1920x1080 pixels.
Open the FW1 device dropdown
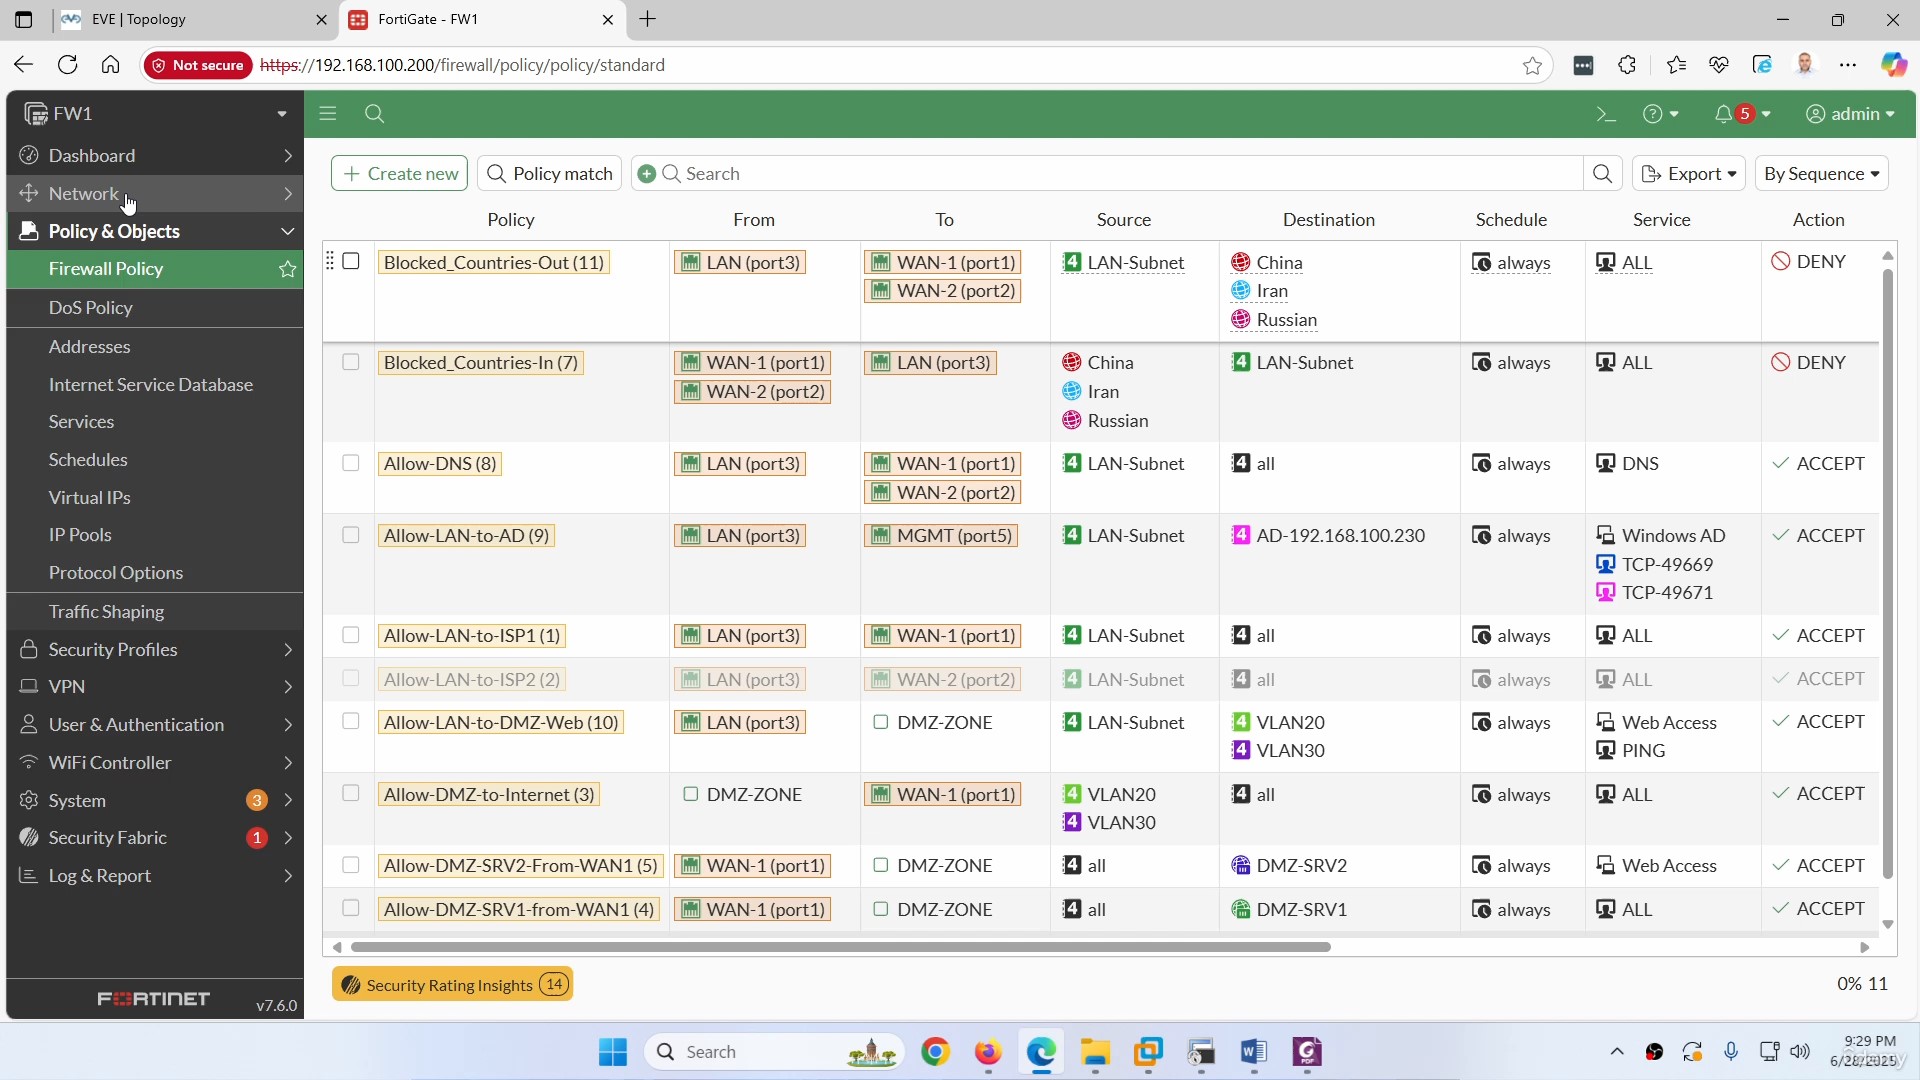155,113
